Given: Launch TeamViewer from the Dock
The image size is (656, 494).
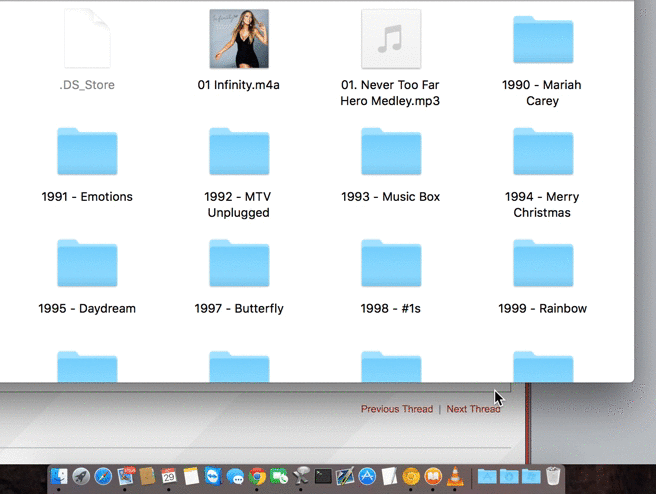Looking at the screenshot, I should 213,476.
